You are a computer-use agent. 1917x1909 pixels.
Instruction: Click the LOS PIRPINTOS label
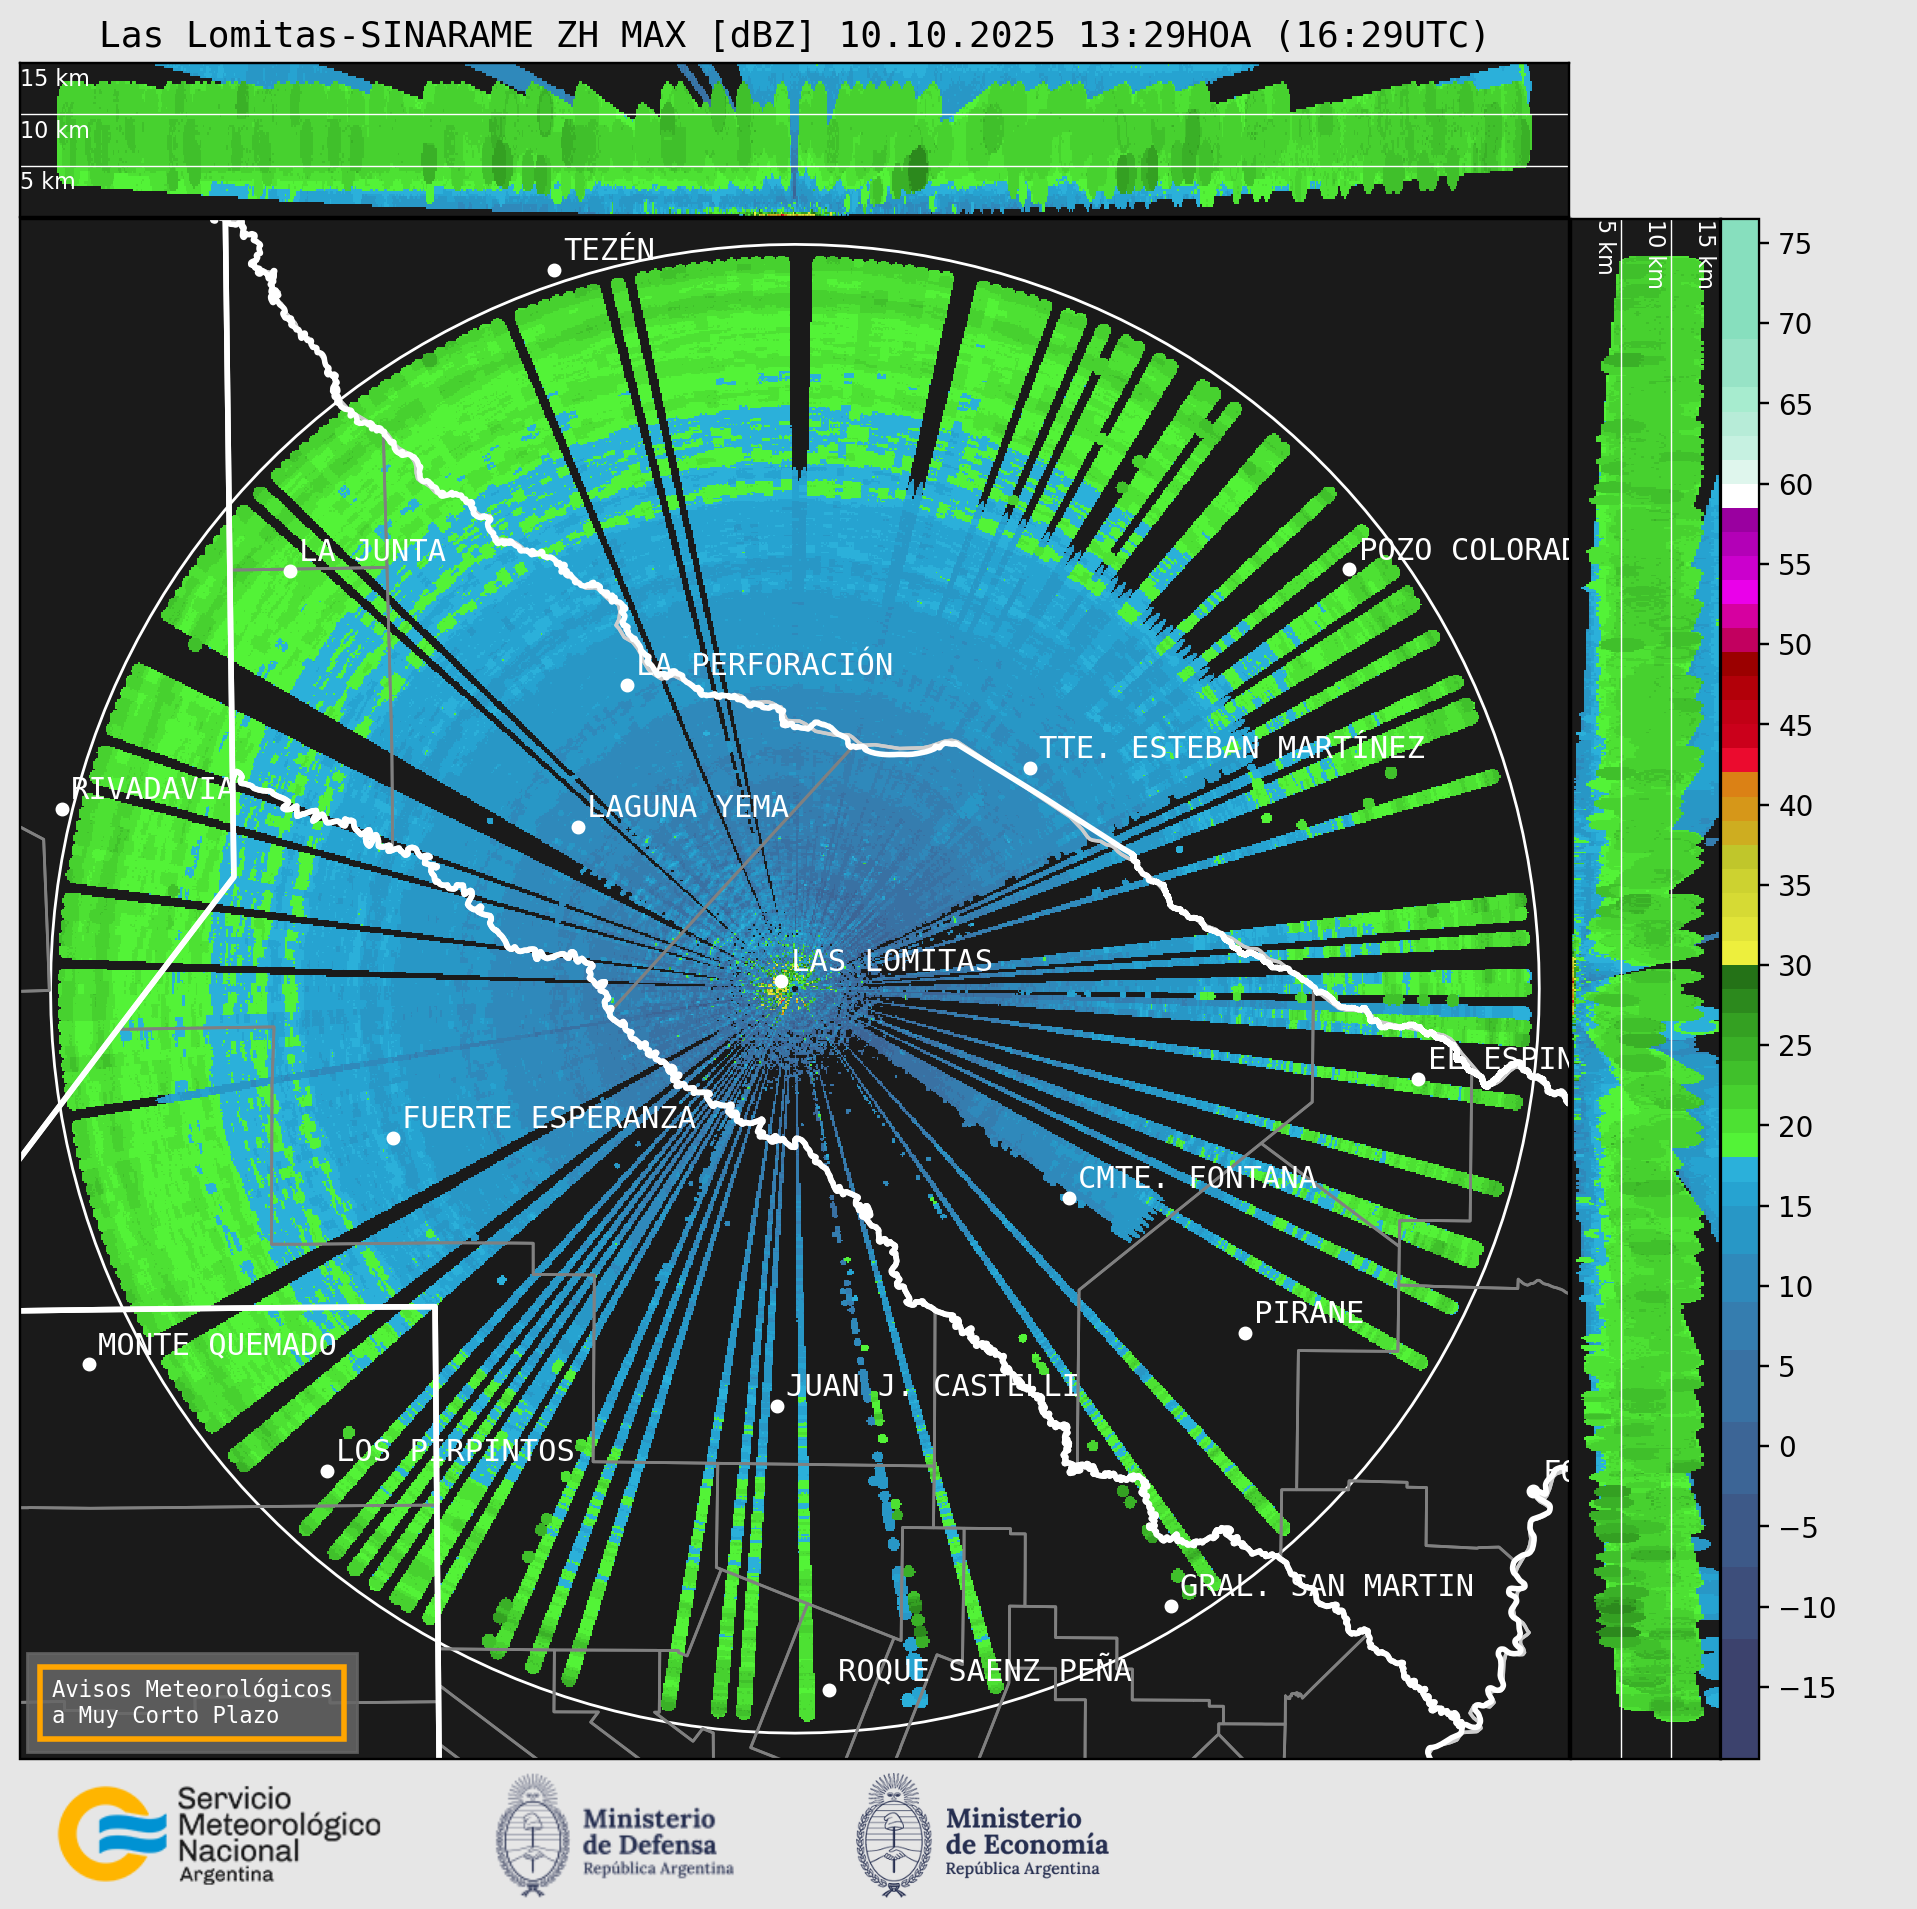[x=455, y=1451]
